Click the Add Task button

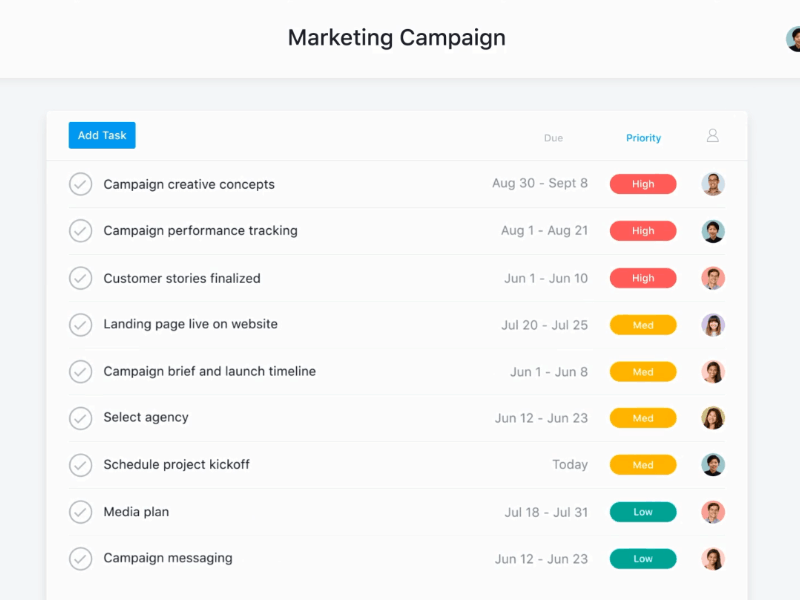click(102, 135)
